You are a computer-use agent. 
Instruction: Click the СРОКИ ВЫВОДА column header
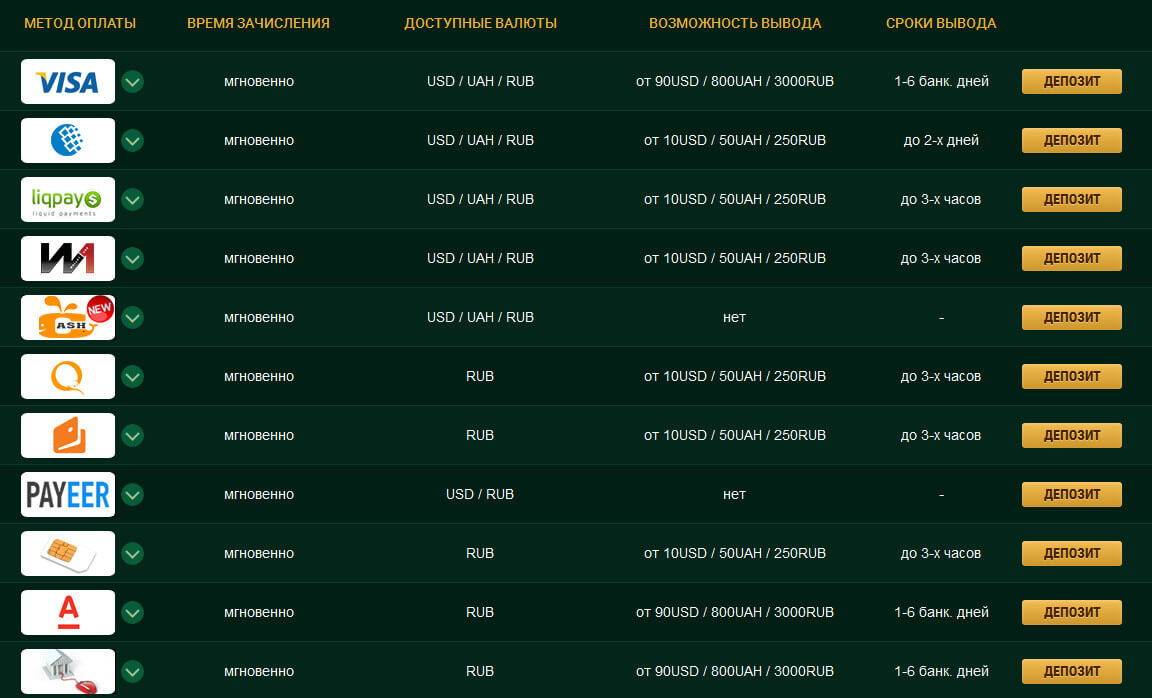pyautogui.click(x=941, y=24)
